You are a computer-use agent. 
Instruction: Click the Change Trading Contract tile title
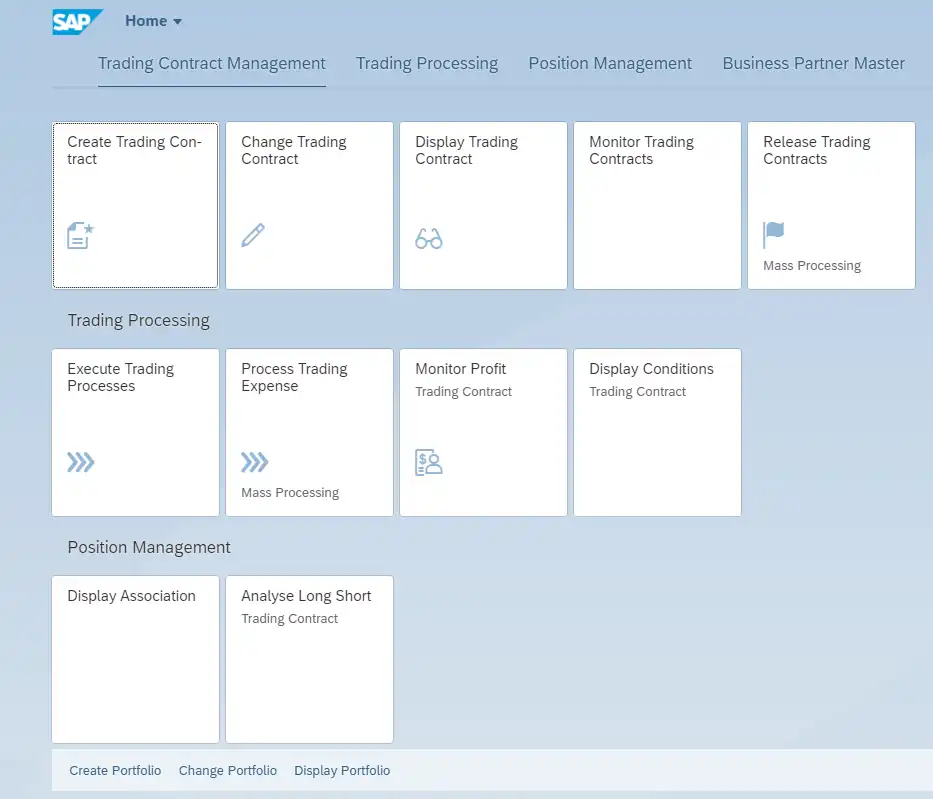click(294, 151)
